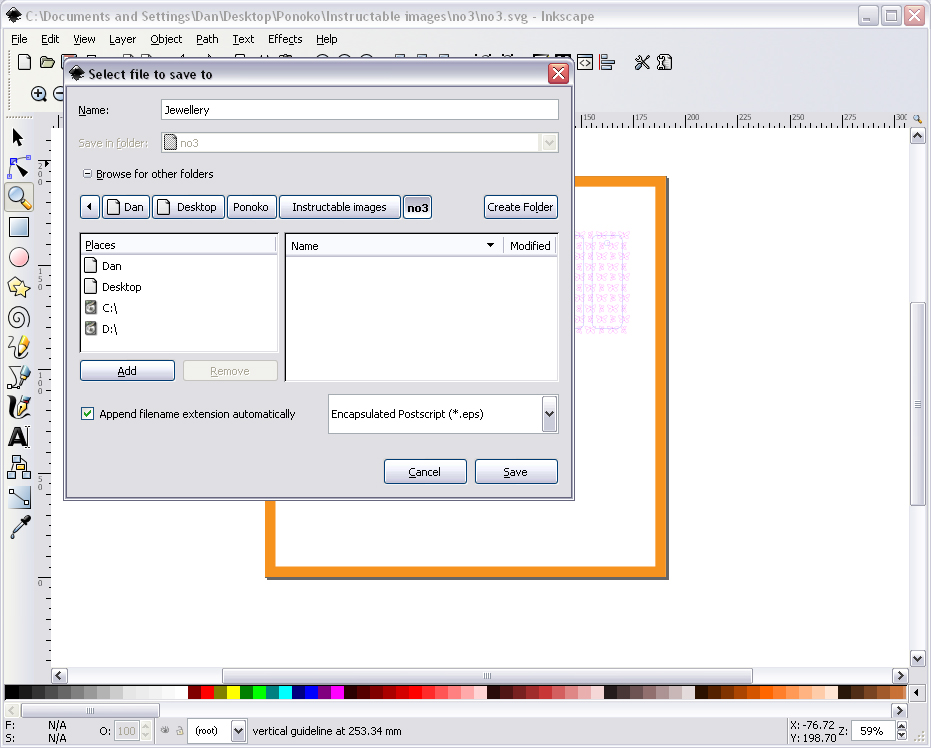Click the Create Folder button
Image resolution: width=931 pixels, height=748 pixels.
pos(520,207)
